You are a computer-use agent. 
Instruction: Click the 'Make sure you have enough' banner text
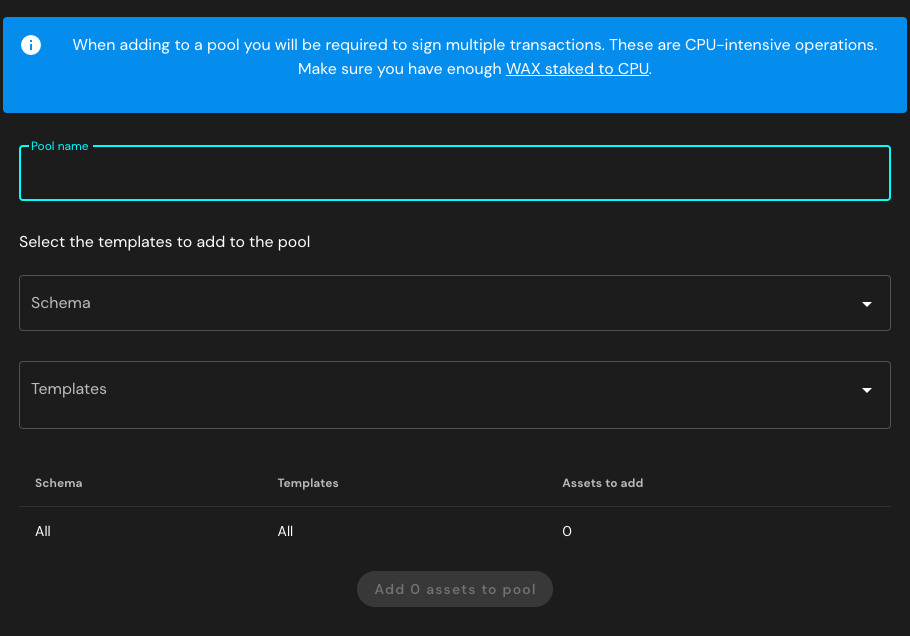coord(400,69)
